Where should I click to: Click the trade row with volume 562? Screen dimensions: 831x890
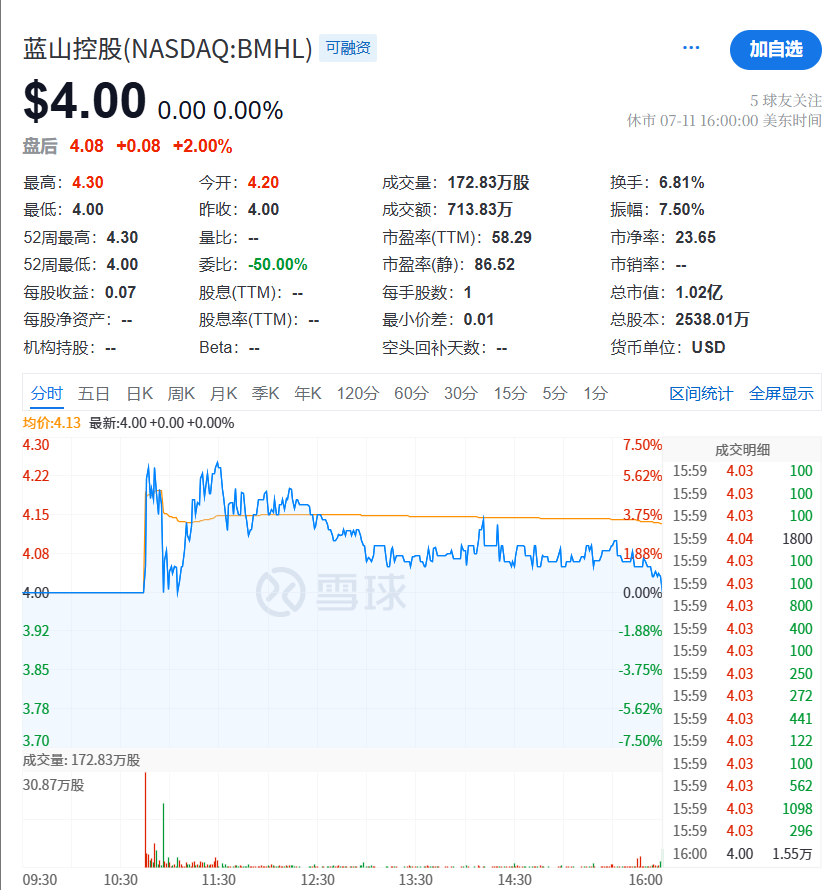point(742,786)
